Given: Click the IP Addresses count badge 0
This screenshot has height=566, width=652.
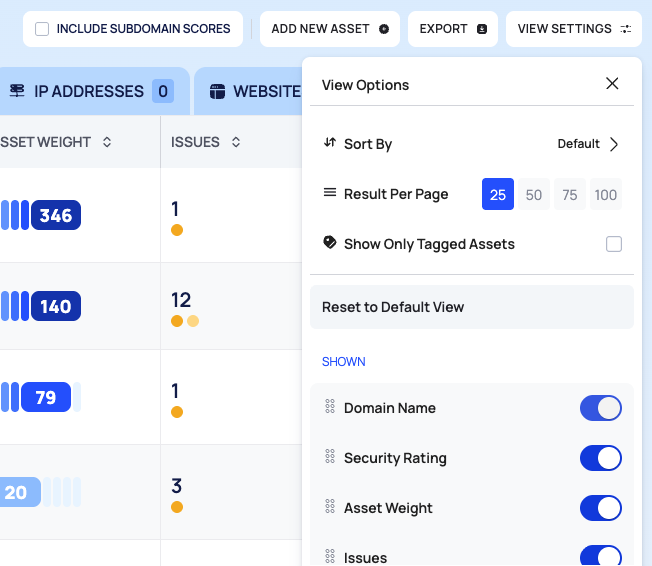Looking at the screenshot, I should click(x=163, y=91).
